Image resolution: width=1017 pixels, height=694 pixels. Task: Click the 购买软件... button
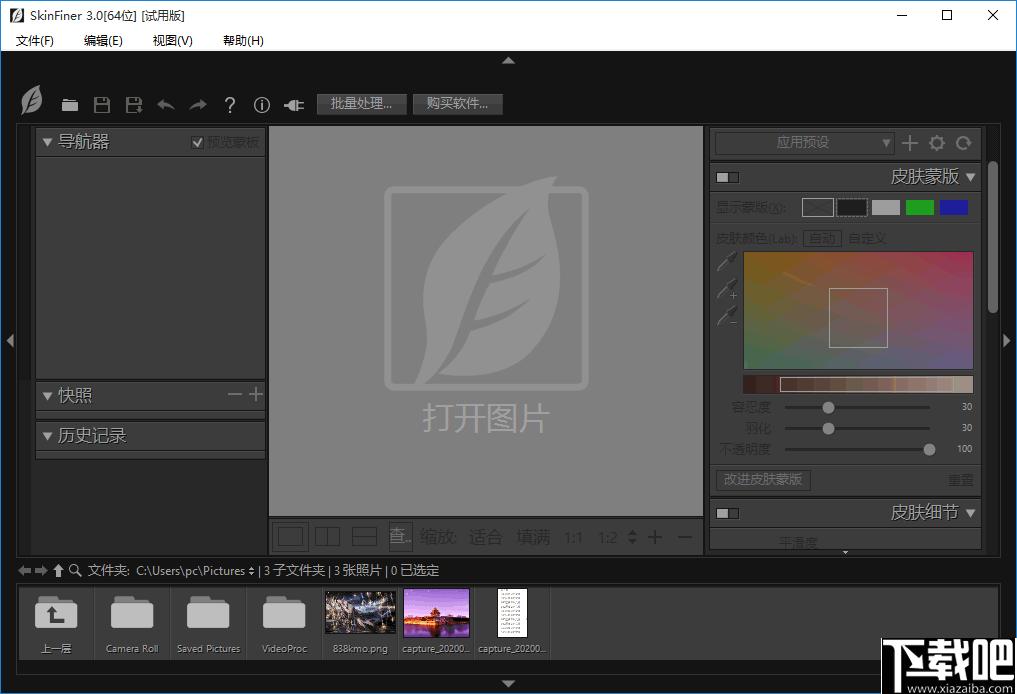[x=457, y=104]
